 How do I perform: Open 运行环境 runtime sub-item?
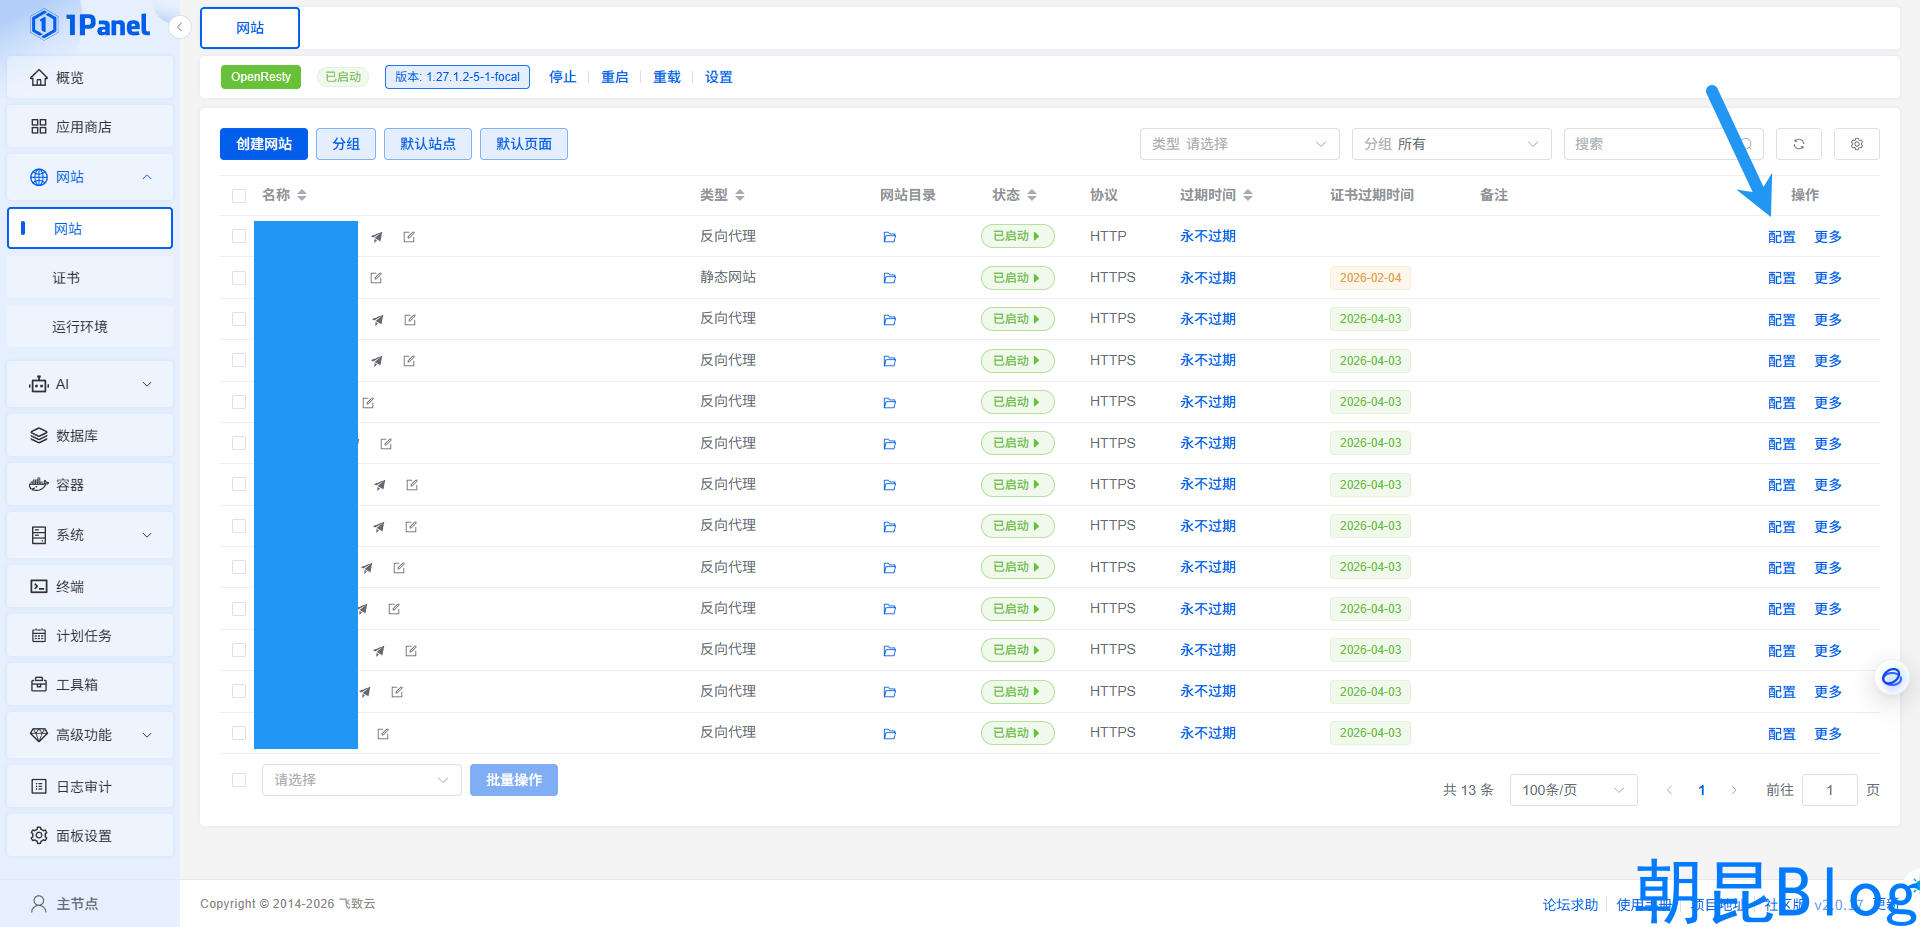(90, 327)
